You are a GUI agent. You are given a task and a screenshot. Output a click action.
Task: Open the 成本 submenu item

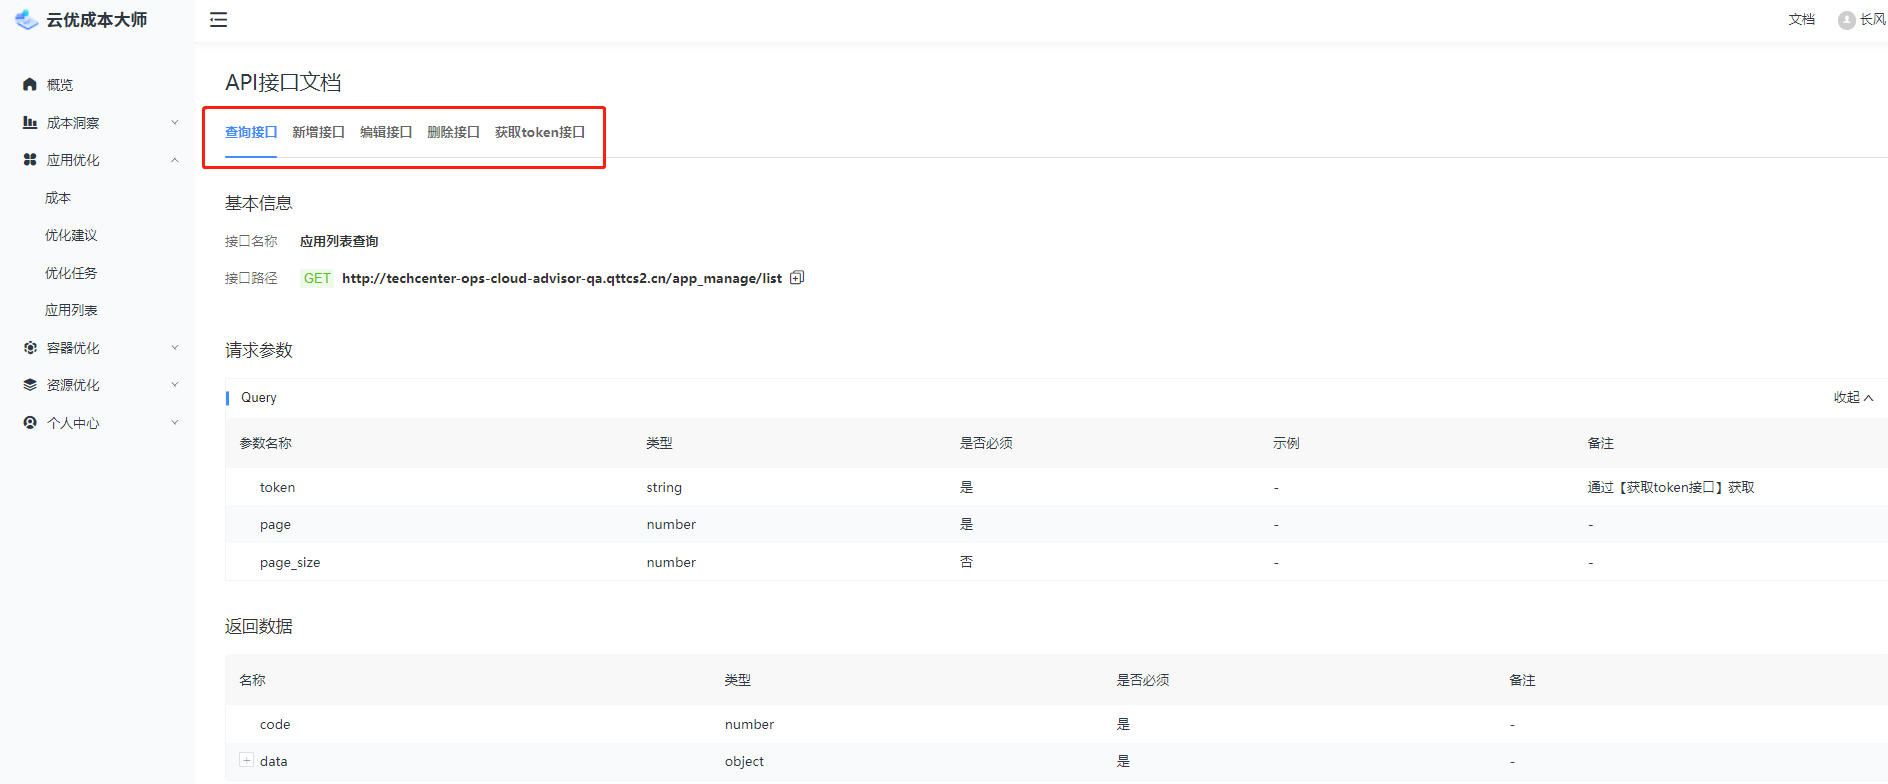click(x=58, y=198)
